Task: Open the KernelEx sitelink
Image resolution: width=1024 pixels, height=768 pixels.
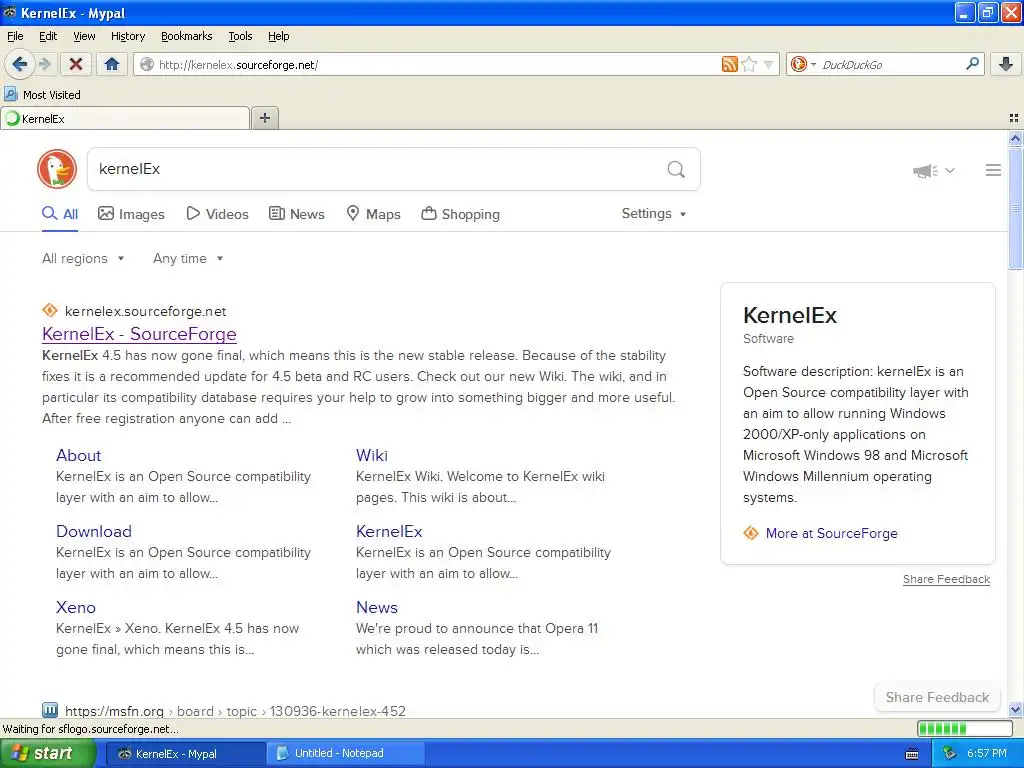Action: coord(389,531)
